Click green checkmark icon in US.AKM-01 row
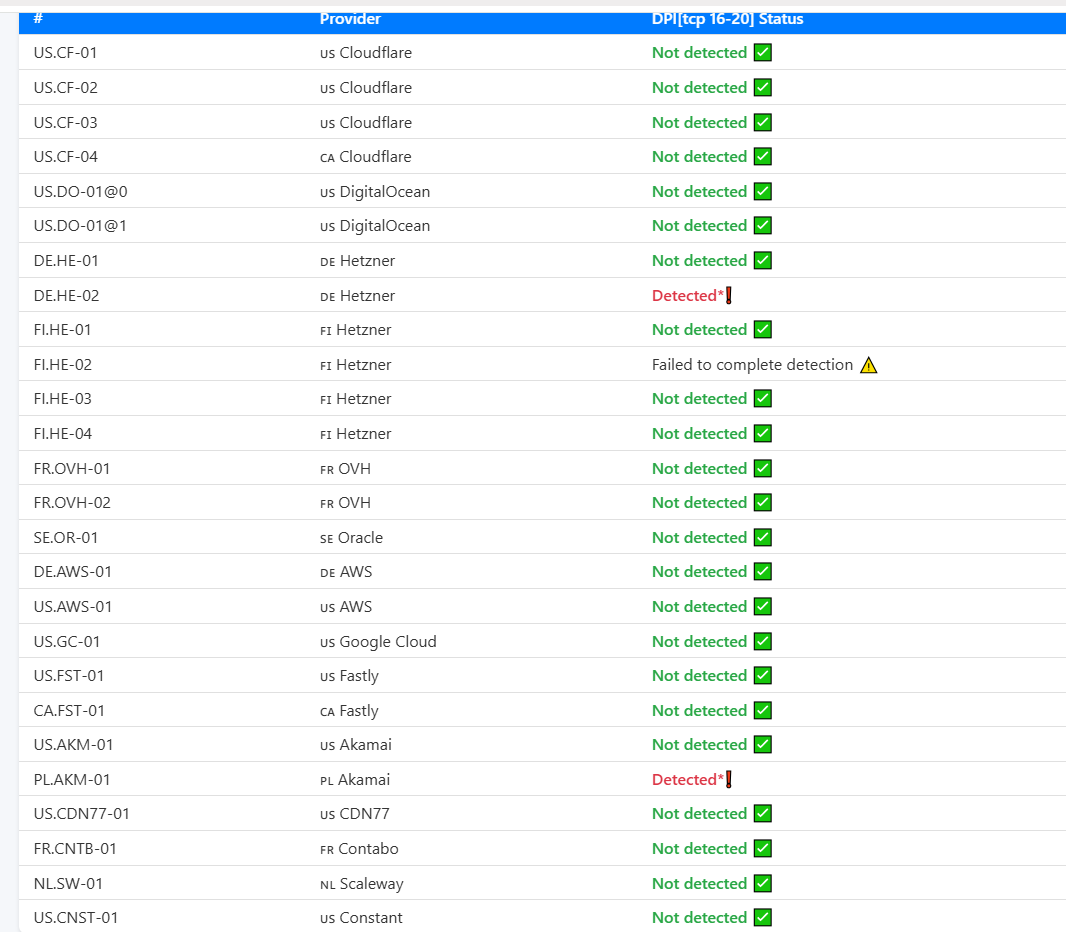 point(763,744)
